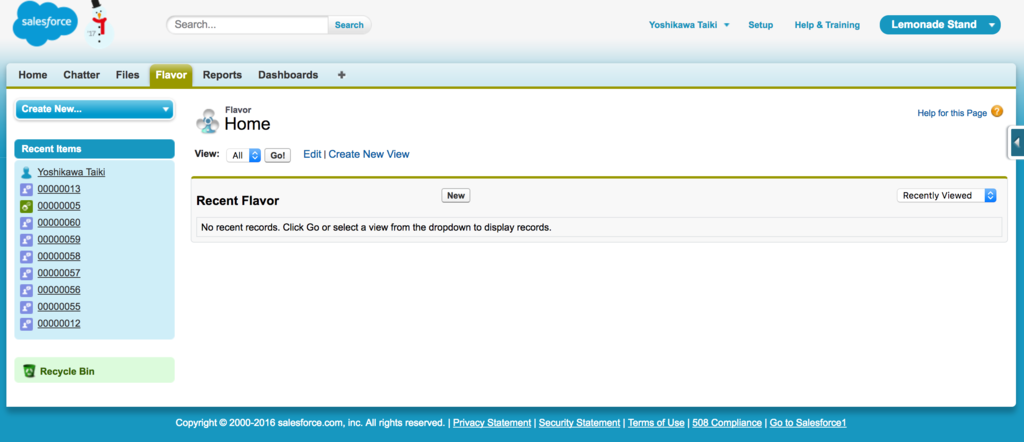Open the Create New dropdown
Viewport: 1024px width, 442px height.
[x=95, y=109]
